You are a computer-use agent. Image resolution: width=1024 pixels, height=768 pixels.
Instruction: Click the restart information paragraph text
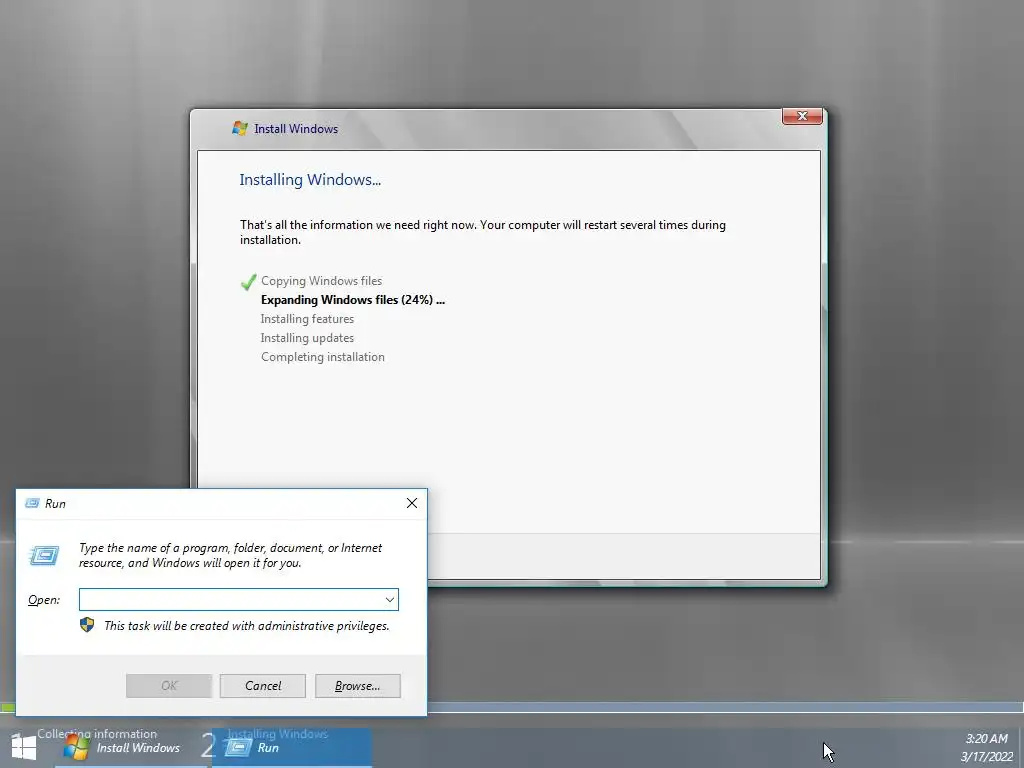pyautogui.click(x=483, y=232)
